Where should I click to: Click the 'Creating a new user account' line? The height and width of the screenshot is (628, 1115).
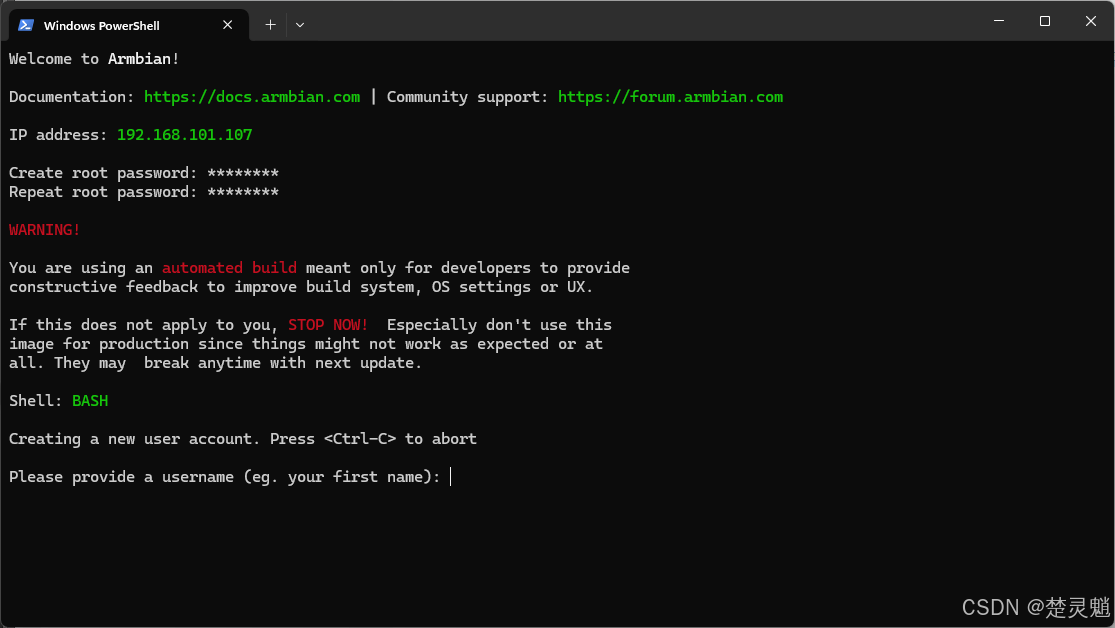[242, 439]
